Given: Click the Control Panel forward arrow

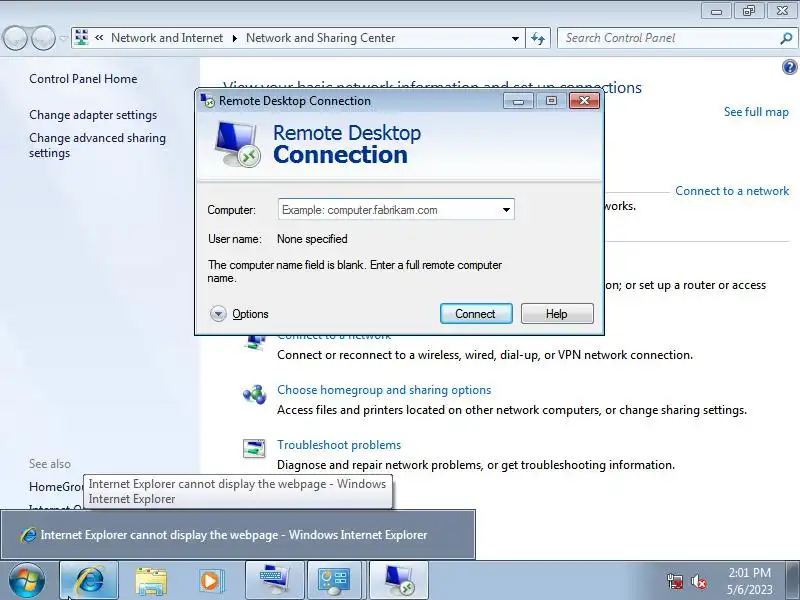Looking at the screenshot, I should 43,38.
